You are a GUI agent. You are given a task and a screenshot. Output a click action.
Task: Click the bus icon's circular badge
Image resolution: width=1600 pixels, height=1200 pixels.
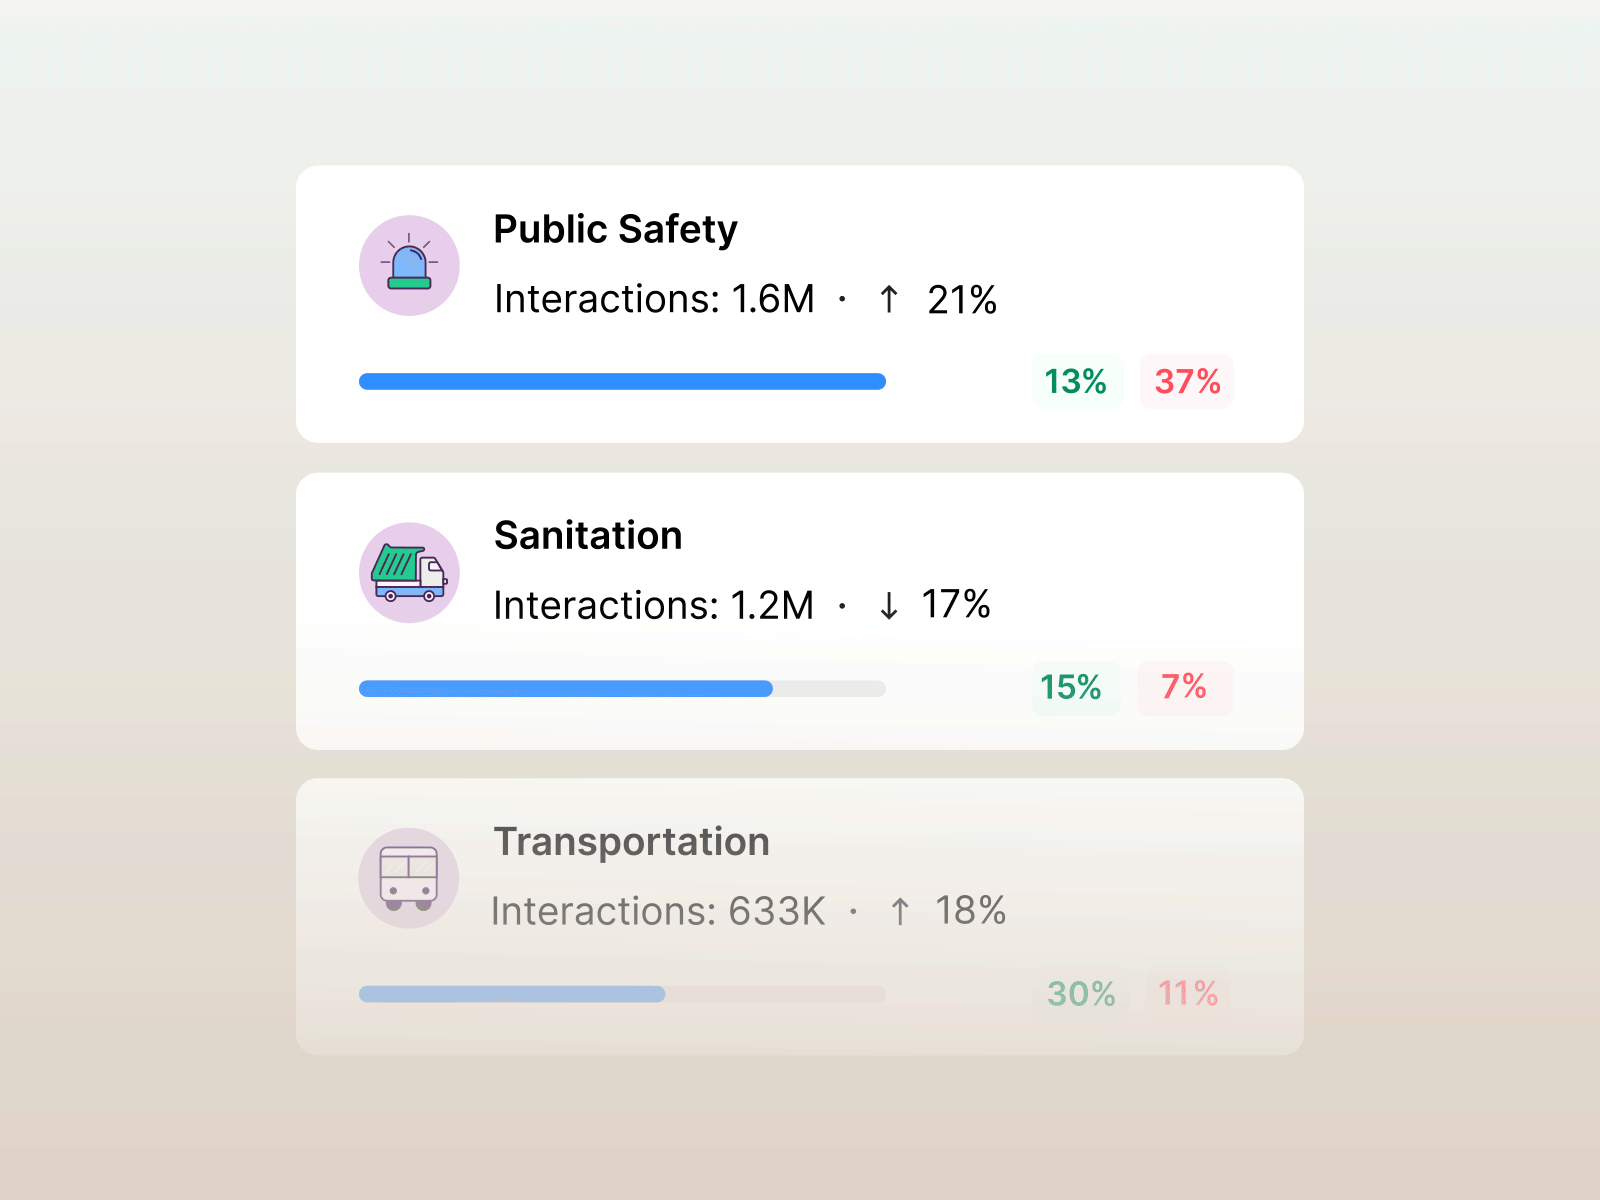pyautogui.click(x=408, y=878)
